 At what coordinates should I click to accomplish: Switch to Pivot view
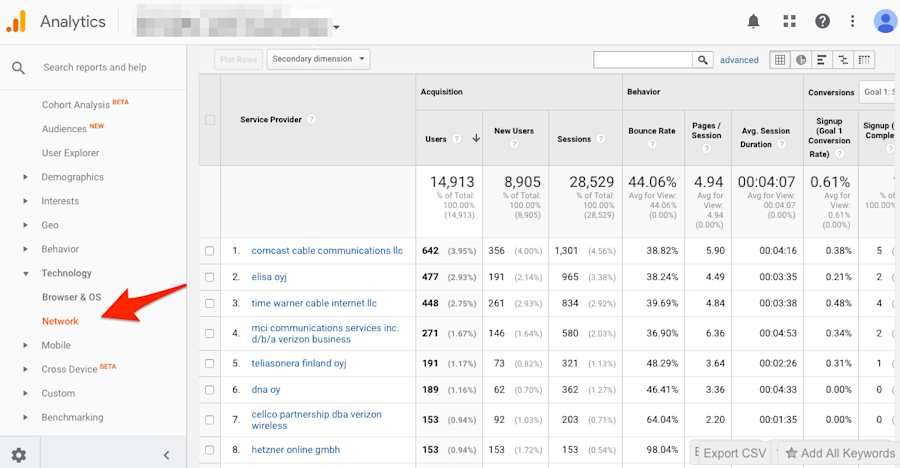(864, 60)
